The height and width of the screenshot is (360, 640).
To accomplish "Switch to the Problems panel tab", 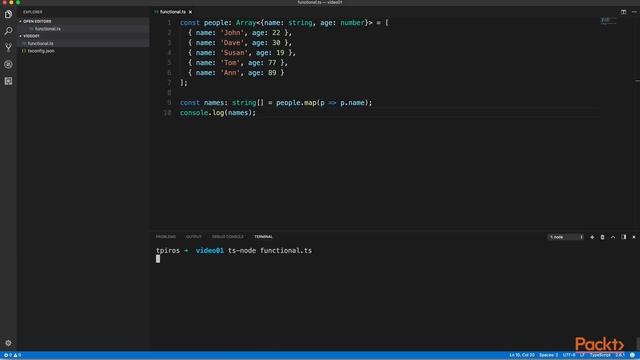I will (166, 237).
